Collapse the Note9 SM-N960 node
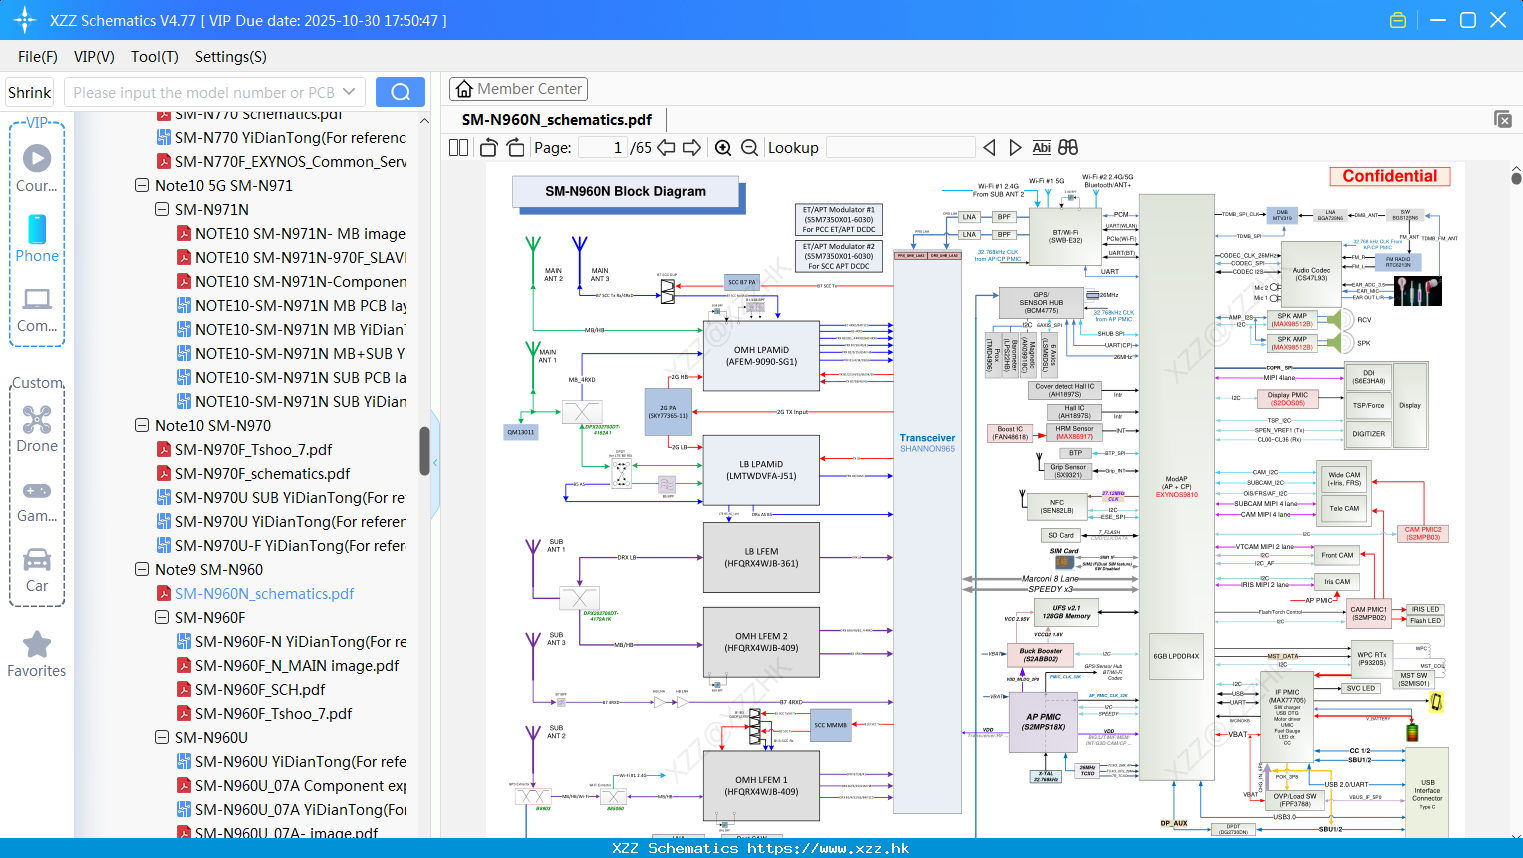 (141, 569)
